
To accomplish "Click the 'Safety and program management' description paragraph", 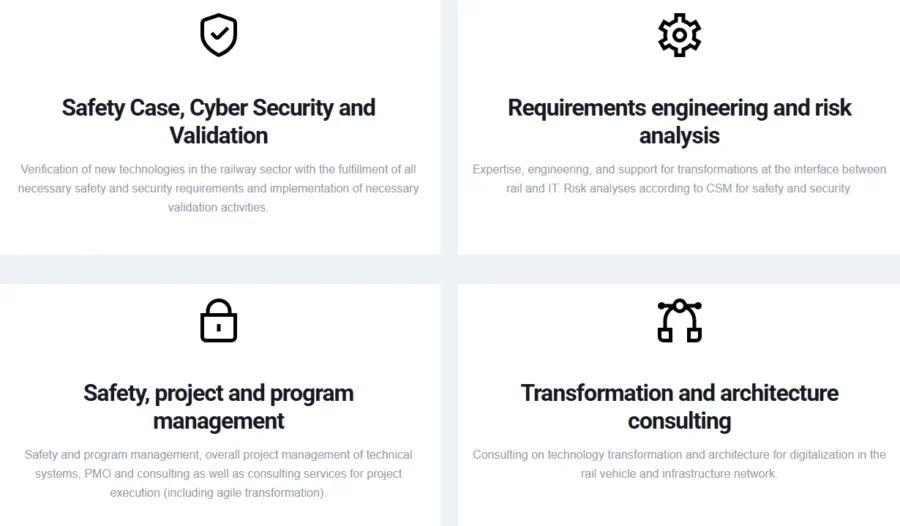I will [219, 474].
